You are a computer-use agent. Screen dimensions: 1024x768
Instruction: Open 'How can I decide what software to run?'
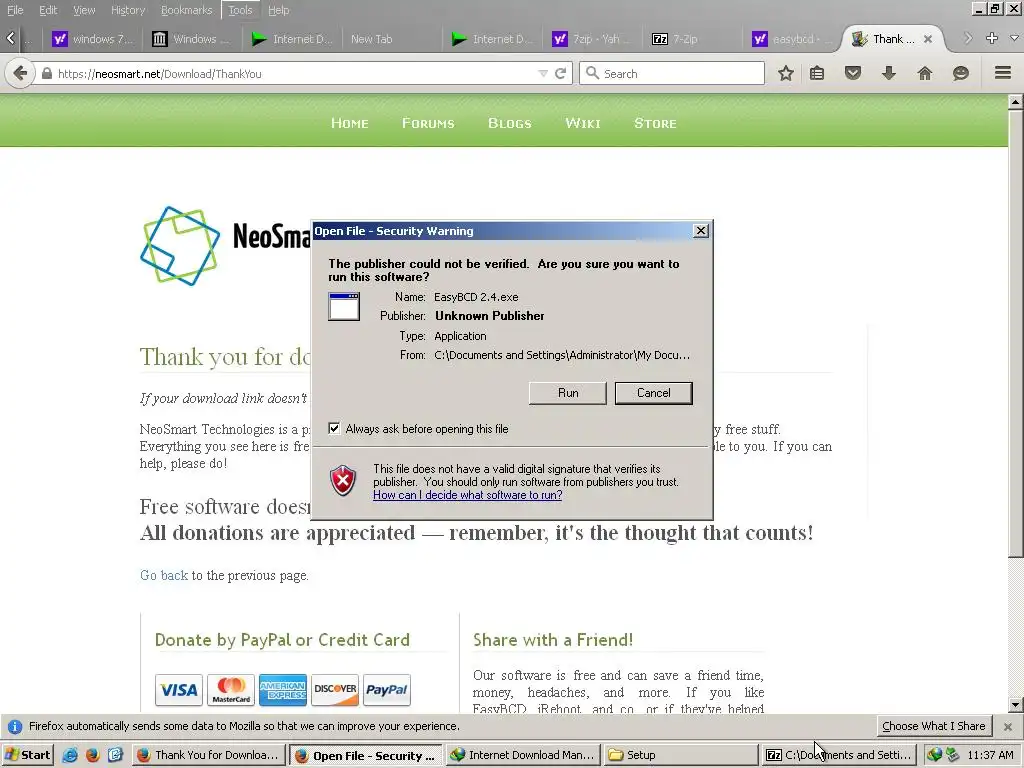468,495
